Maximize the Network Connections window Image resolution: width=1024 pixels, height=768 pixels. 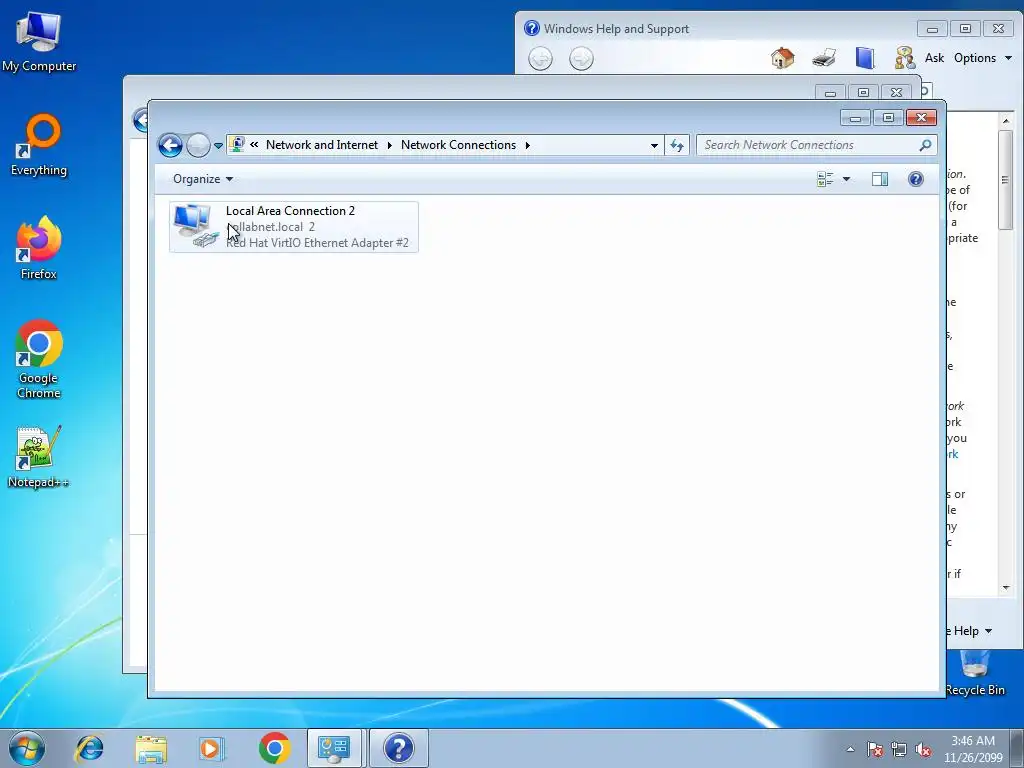[x=888, y=118]
